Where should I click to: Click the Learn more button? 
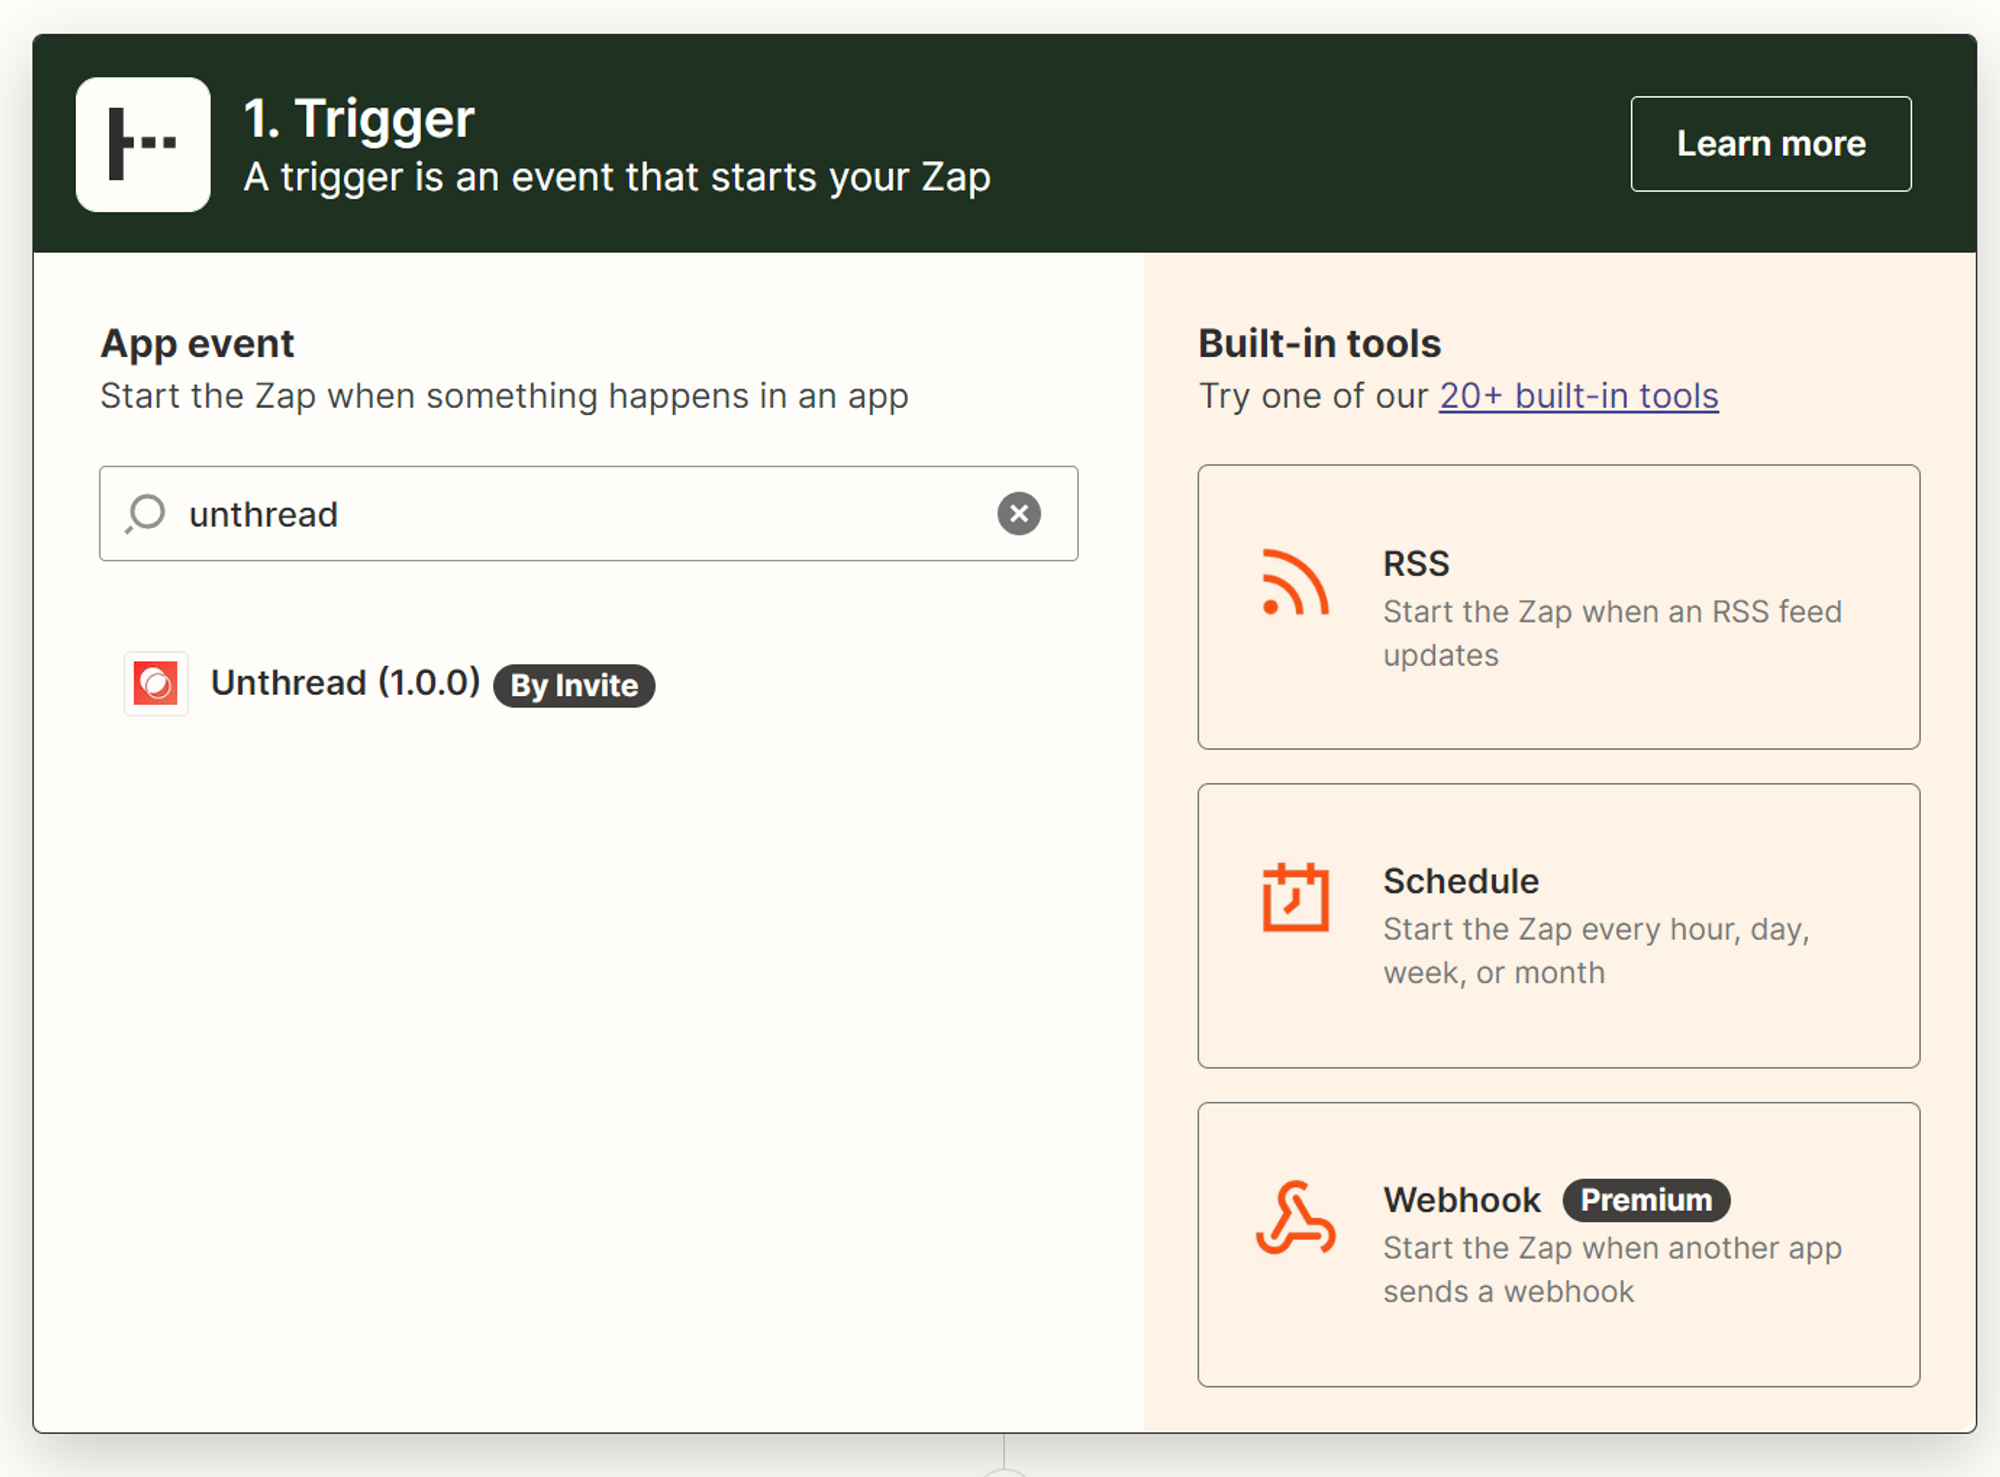pyautogui.click(x=1770, y=144)
